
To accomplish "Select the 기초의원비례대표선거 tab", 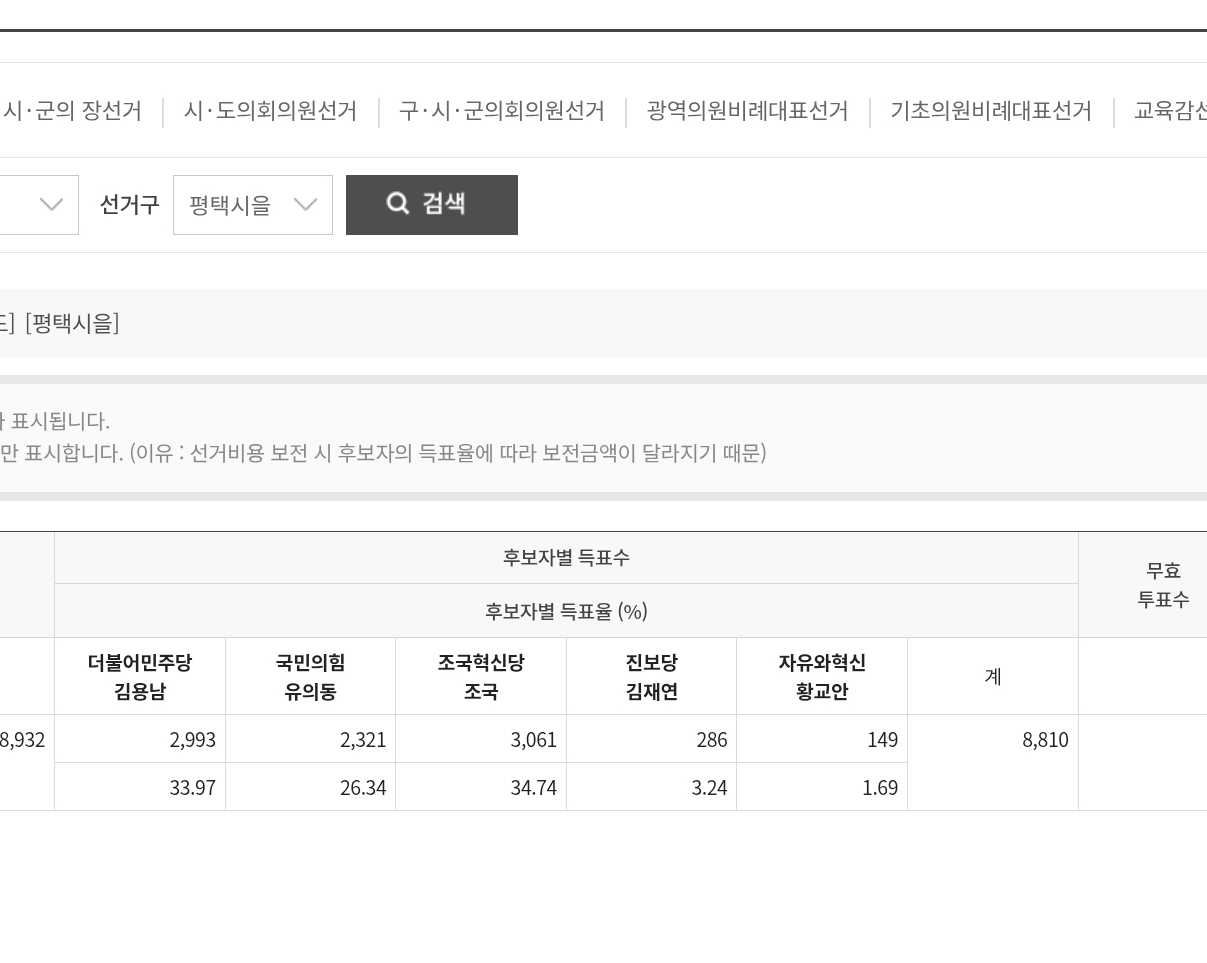I will click(991, 111).
